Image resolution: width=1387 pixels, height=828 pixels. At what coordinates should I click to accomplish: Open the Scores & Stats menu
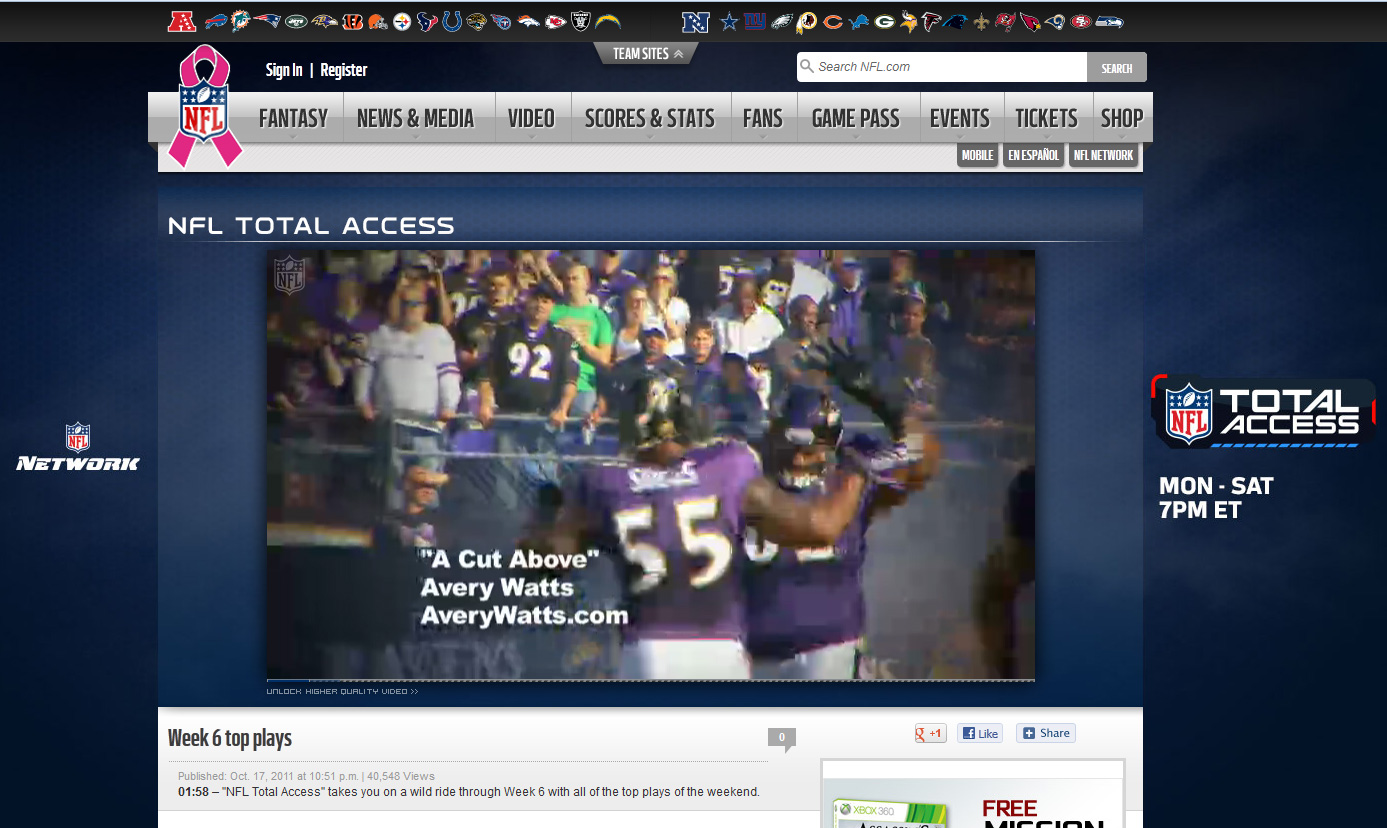pyautogui.click(x=650, y=118)
